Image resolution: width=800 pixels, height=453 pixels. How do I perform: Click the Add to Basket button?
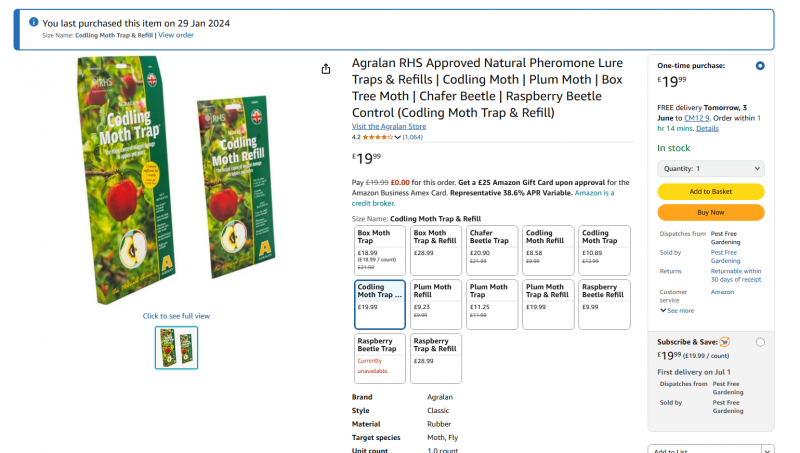tap(710, 191)
